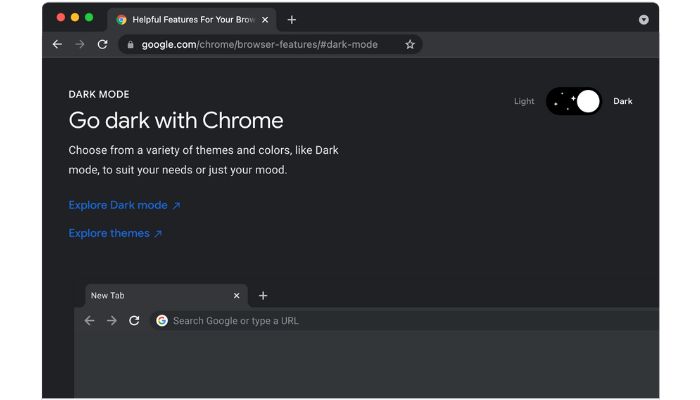Click the Go dark with Chrome heading
The height and width of the screenshot is (400, 700).
176,120
